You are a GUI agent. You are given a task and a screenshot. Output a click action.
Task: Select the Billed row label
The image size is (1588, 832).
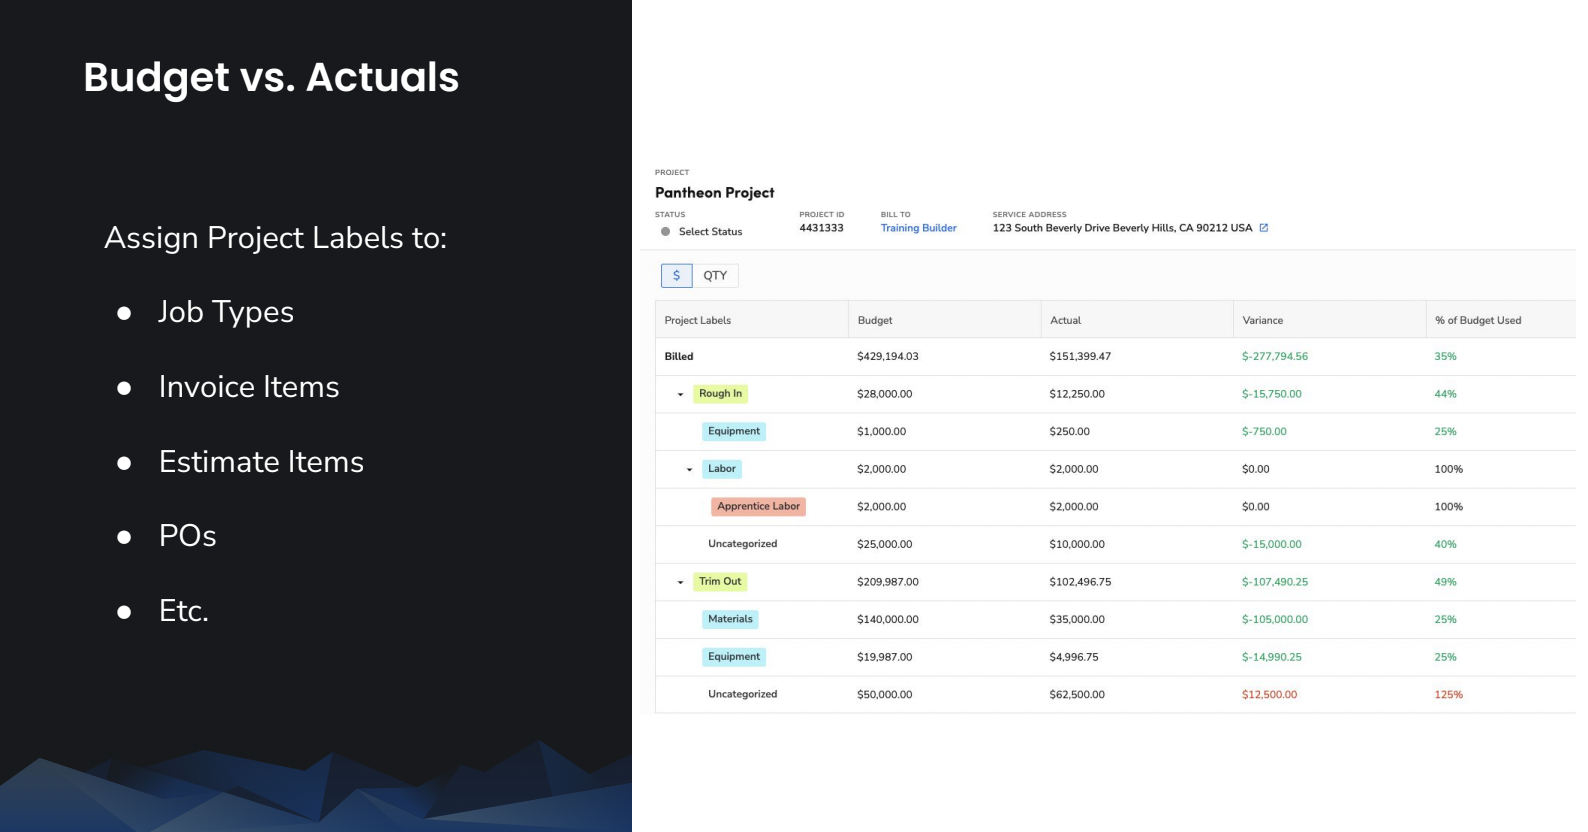[679, 357]
